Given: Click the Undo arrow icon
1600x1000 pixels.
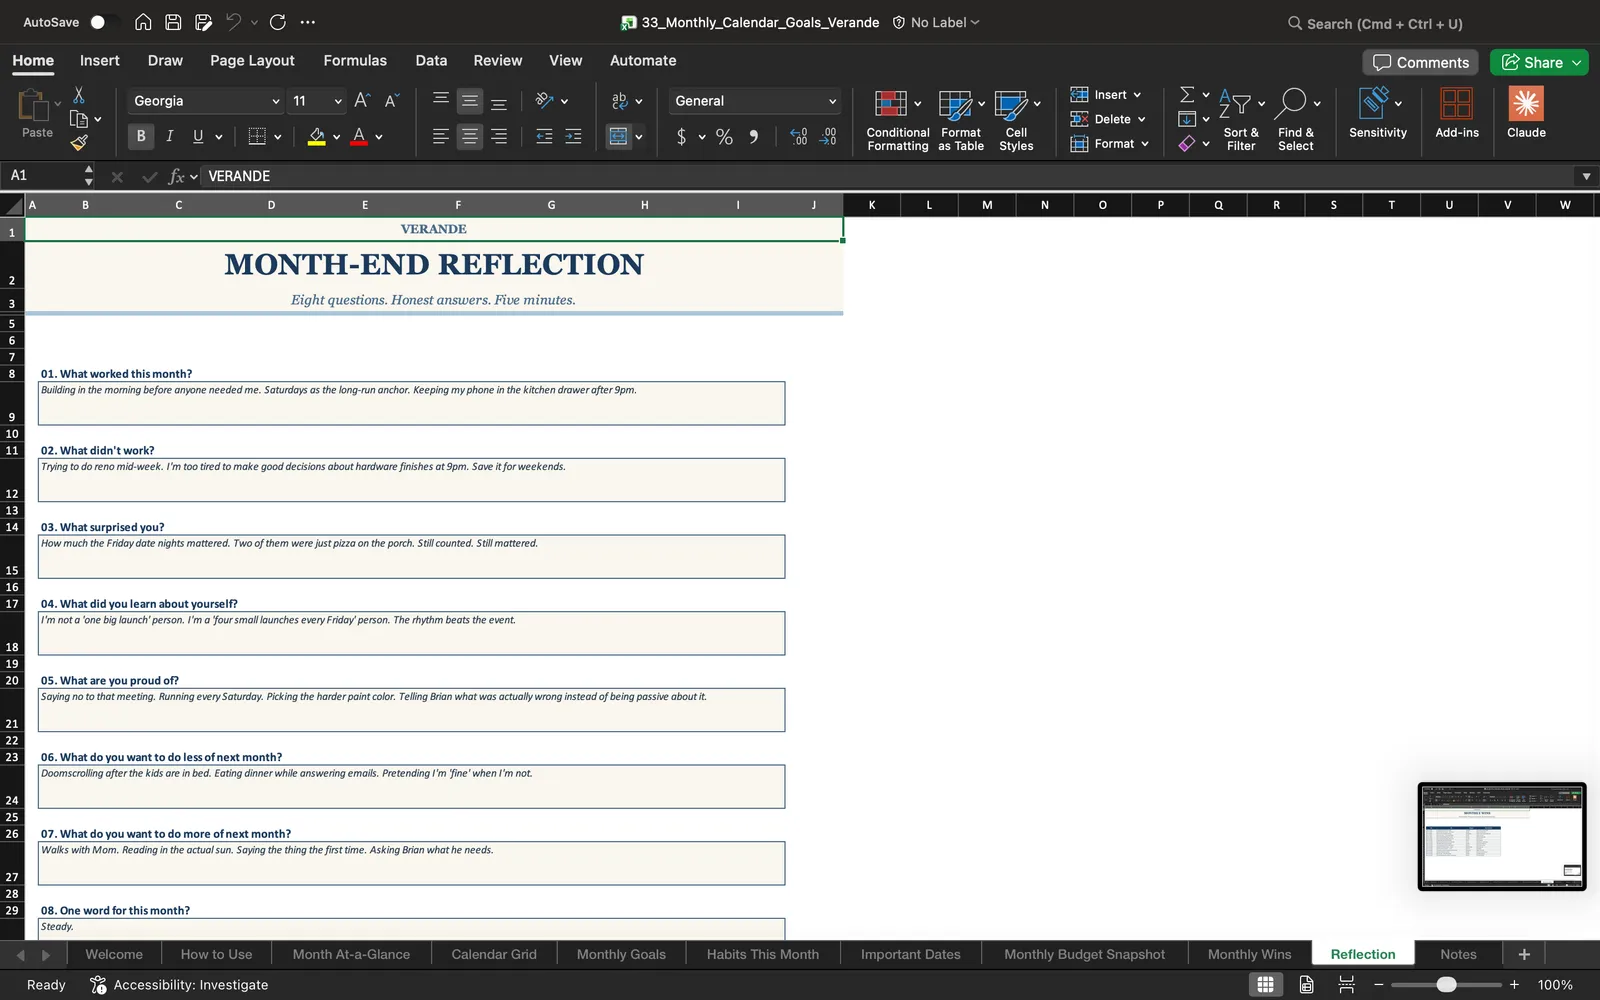Looking at the screenshot, I should (234, 22).
